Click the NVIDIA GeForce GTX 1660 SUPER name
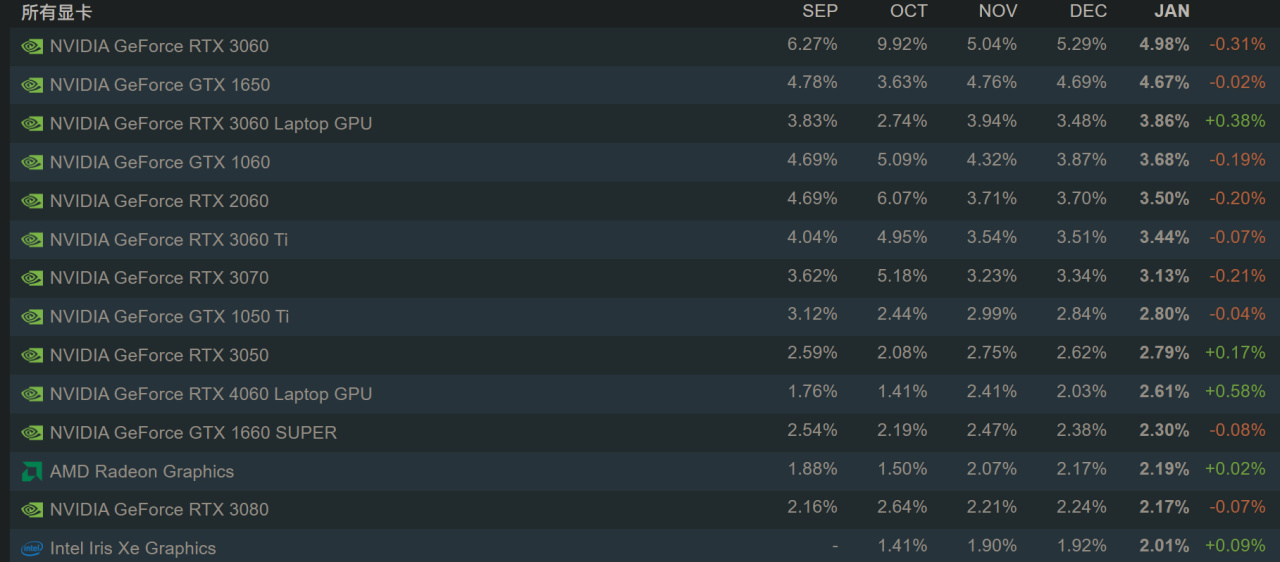The width and height of the screenshot is (1280, 562). coord(193,433)
